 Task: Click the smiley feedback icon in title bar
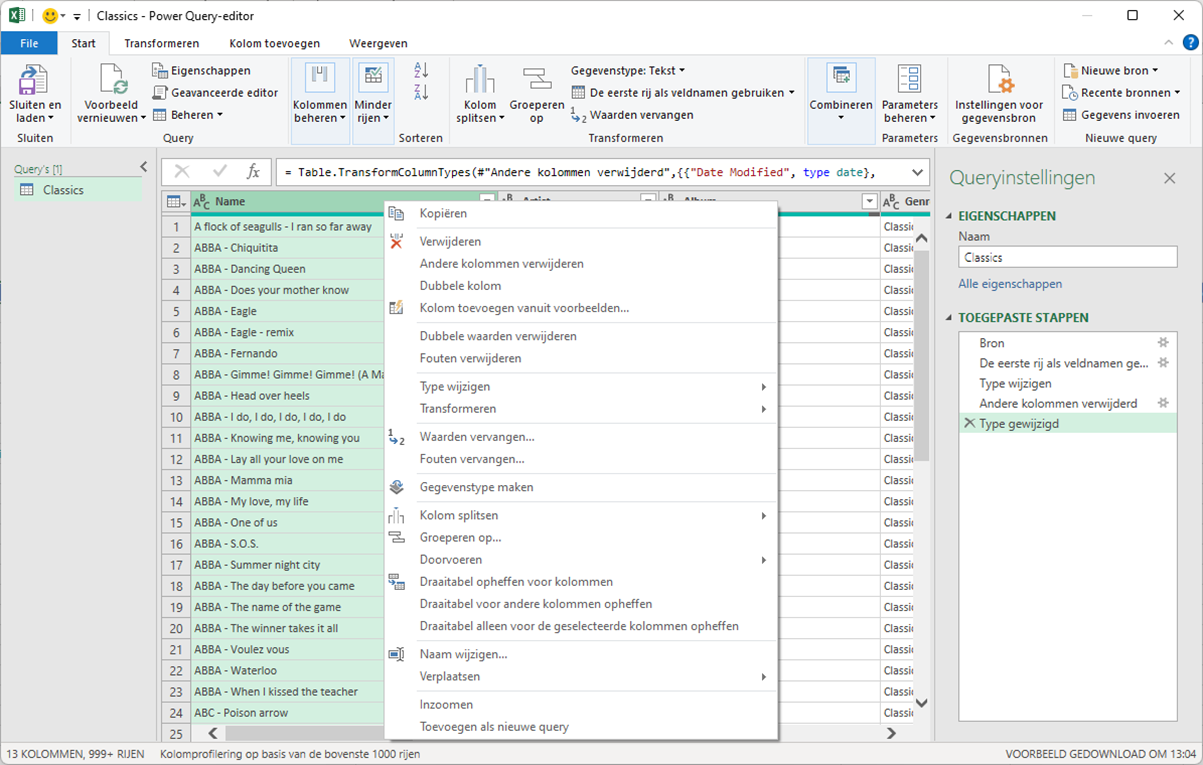(50, 16)
